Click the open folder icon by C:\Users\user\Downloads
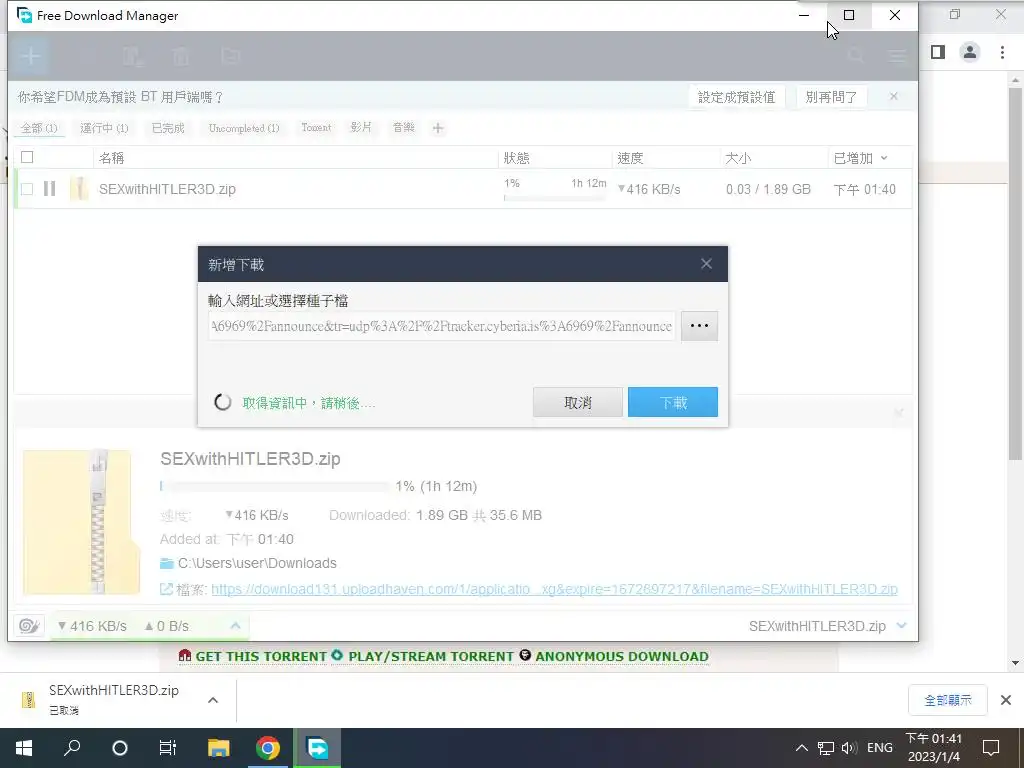This screenshot has height=768, width=1024. click(x=167, y=563)
